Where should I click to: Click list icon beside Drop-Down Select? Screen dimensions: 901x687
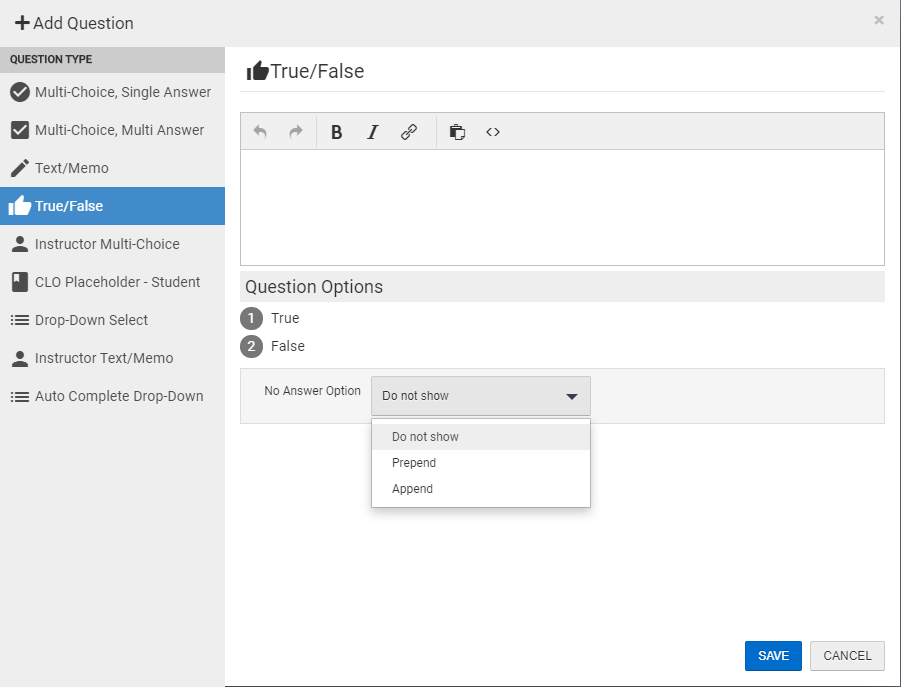[x=20, y=320]
